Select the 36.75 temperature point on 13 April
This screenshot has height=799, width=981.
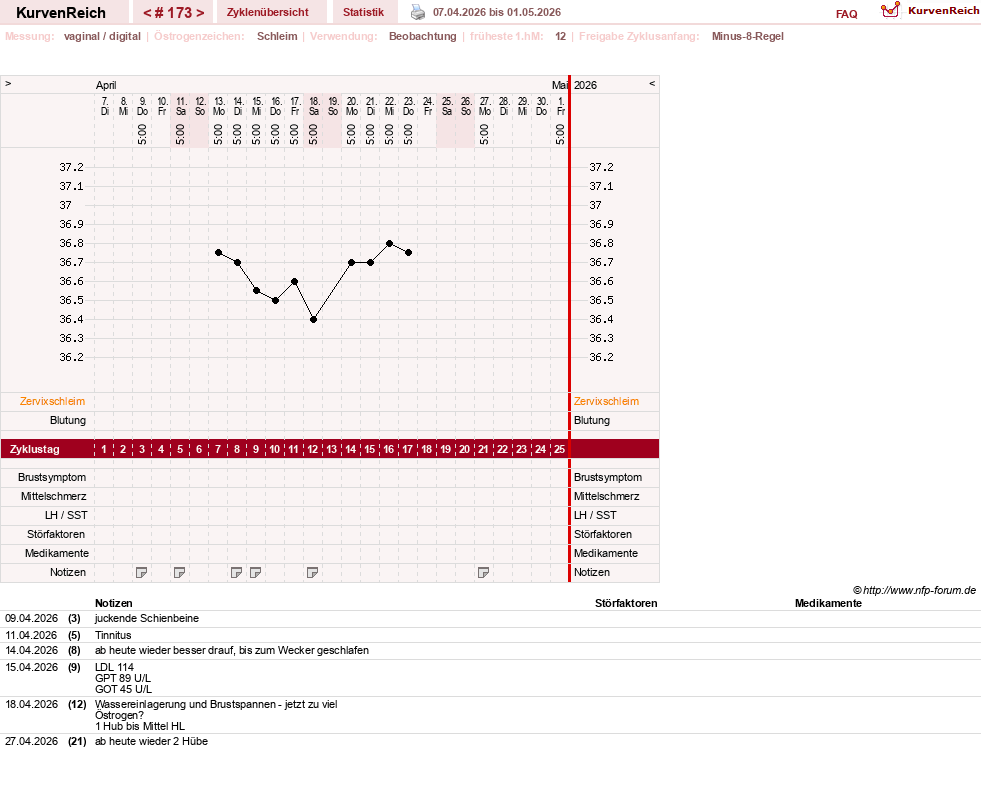[x=218, y=253]
